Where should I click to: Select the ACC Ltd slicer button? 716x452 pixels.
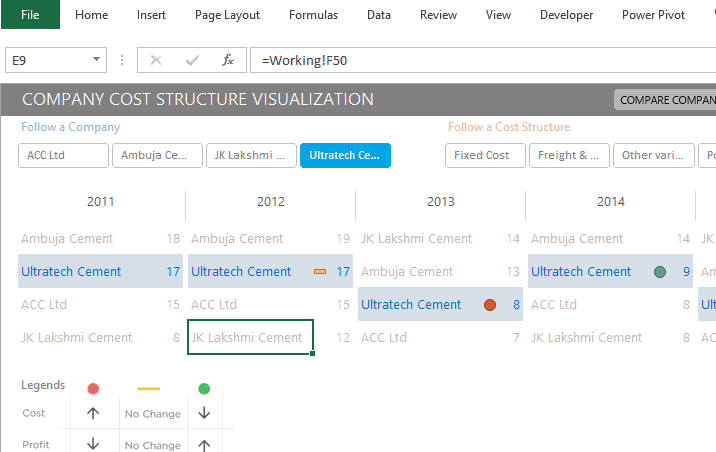tap(63, 155)
